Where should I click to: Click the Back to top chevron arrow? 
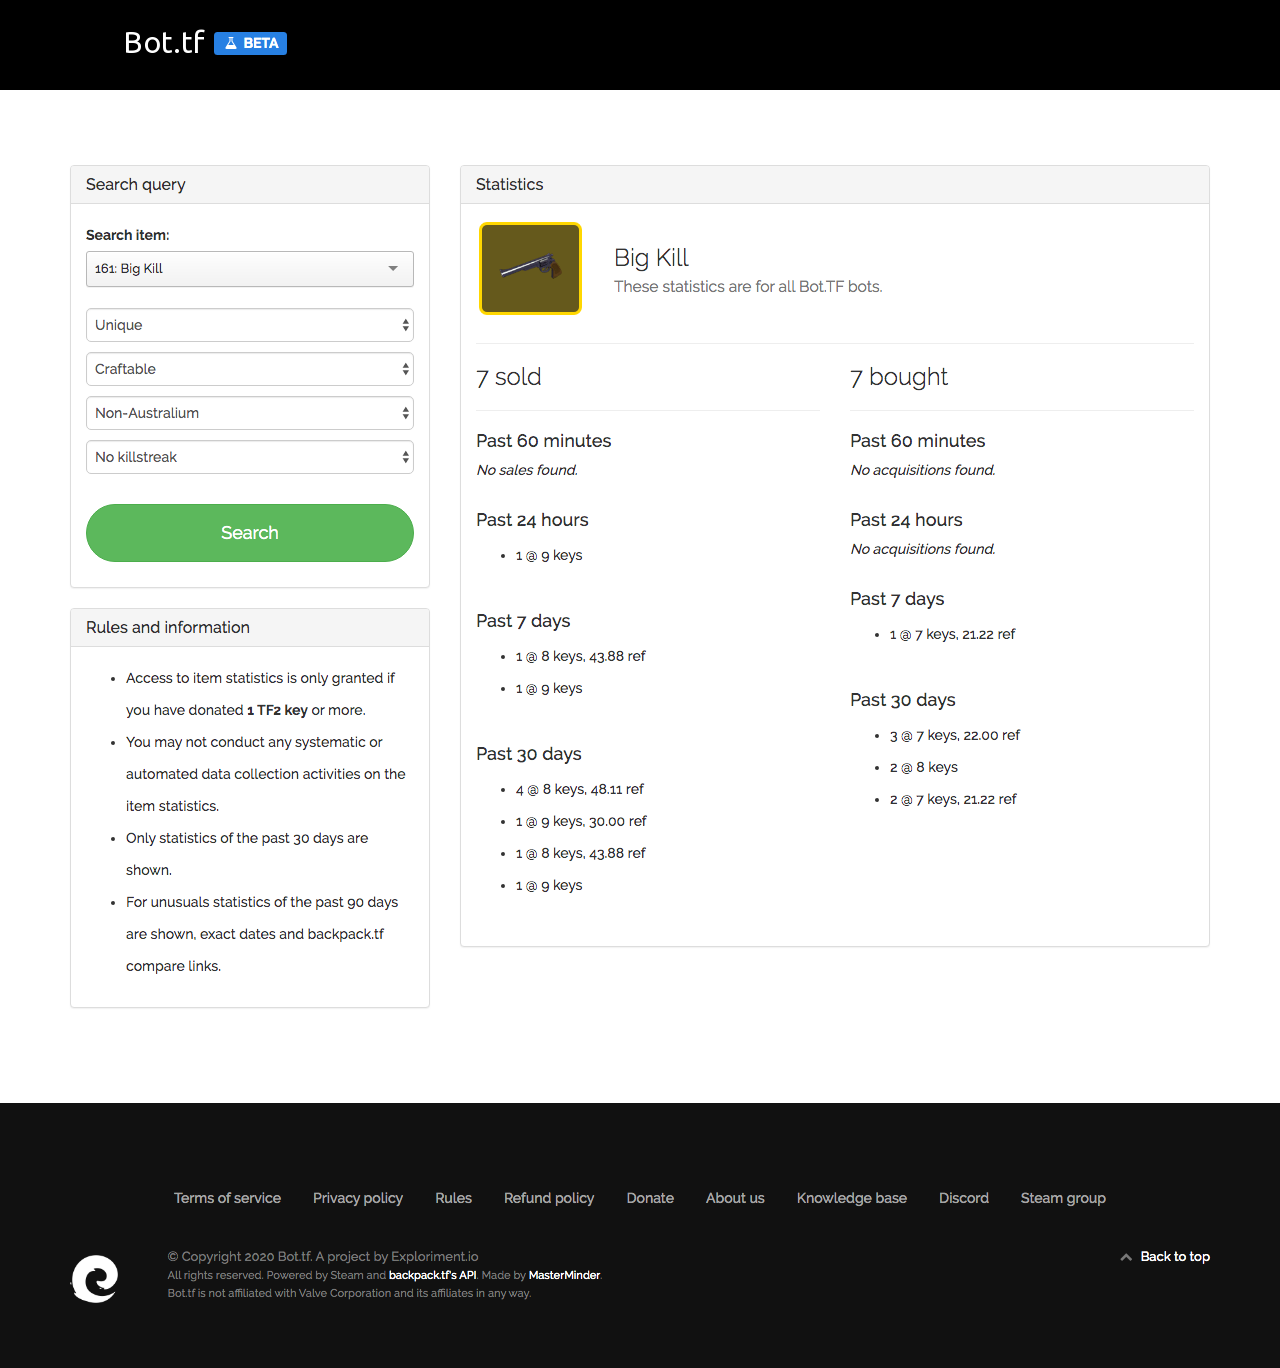1126,1257
